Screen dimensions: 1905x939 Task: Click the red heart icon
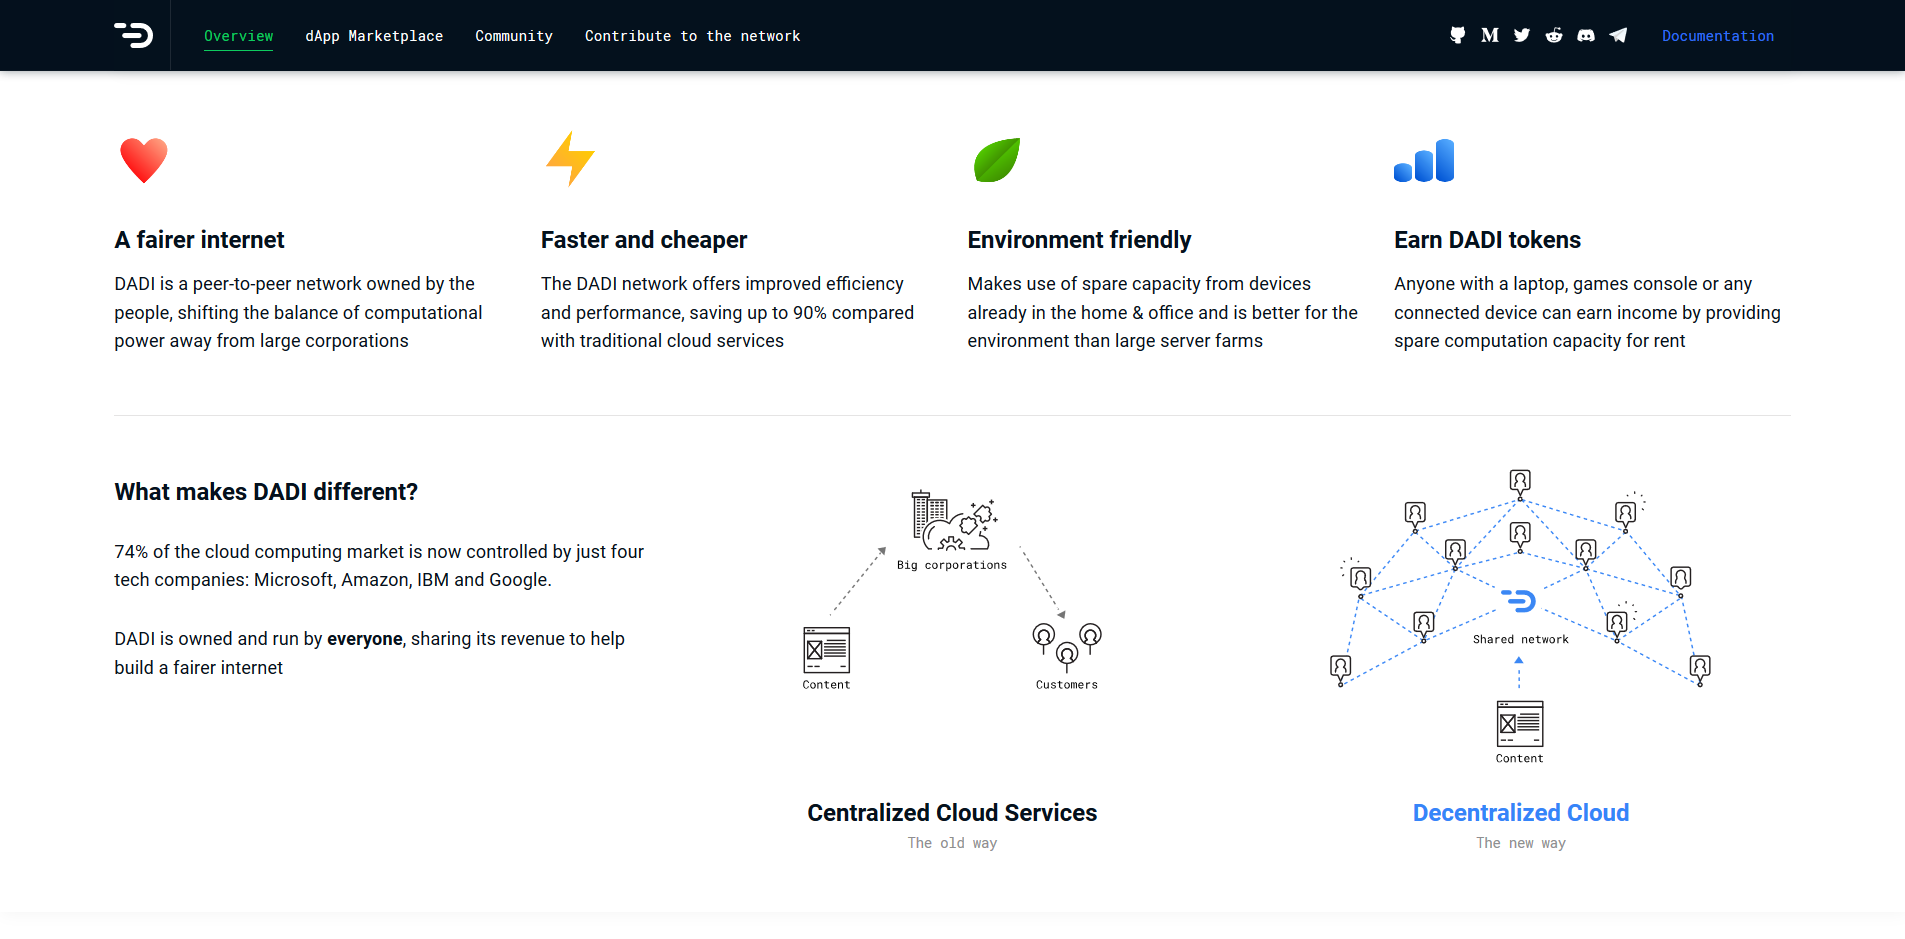(x=144, y=160)
